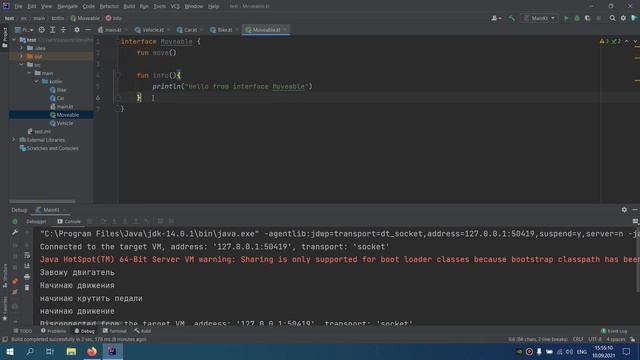Open the Refactor menu
The width and height of the screenshot is (640, 360).
[x=109, y=7]
